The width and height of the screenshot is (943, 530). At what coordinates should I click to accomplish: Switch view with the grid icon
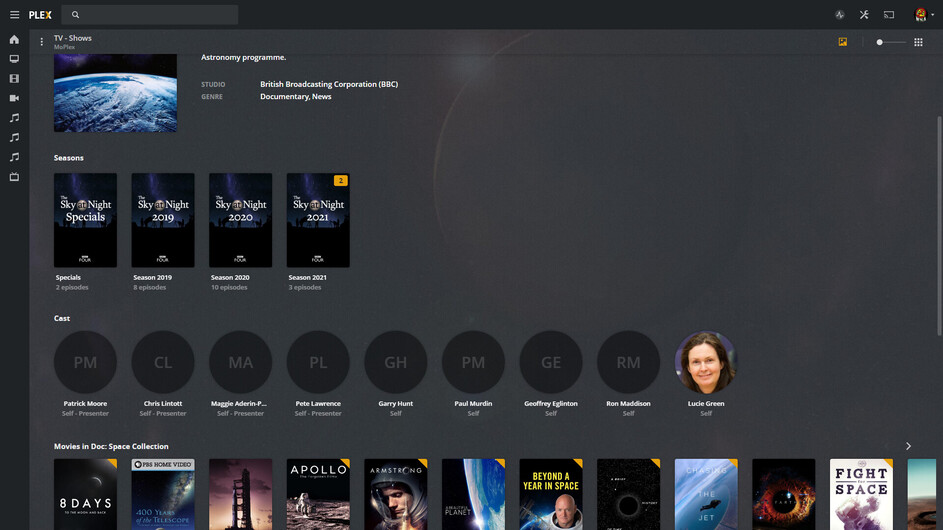918,42
